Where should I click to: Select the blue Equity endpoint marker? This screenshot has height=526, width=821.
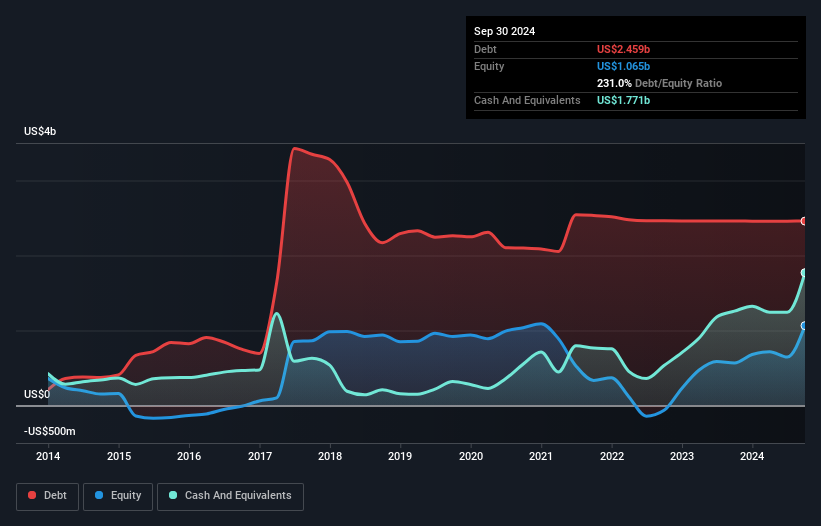pyautogui.click(x=804, y=326)
